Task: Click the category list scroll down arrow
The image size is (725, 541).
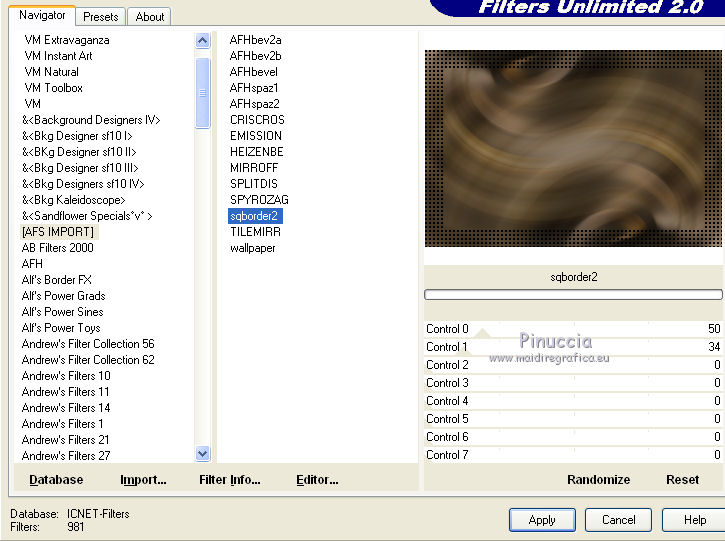Action: pos(203,453)
